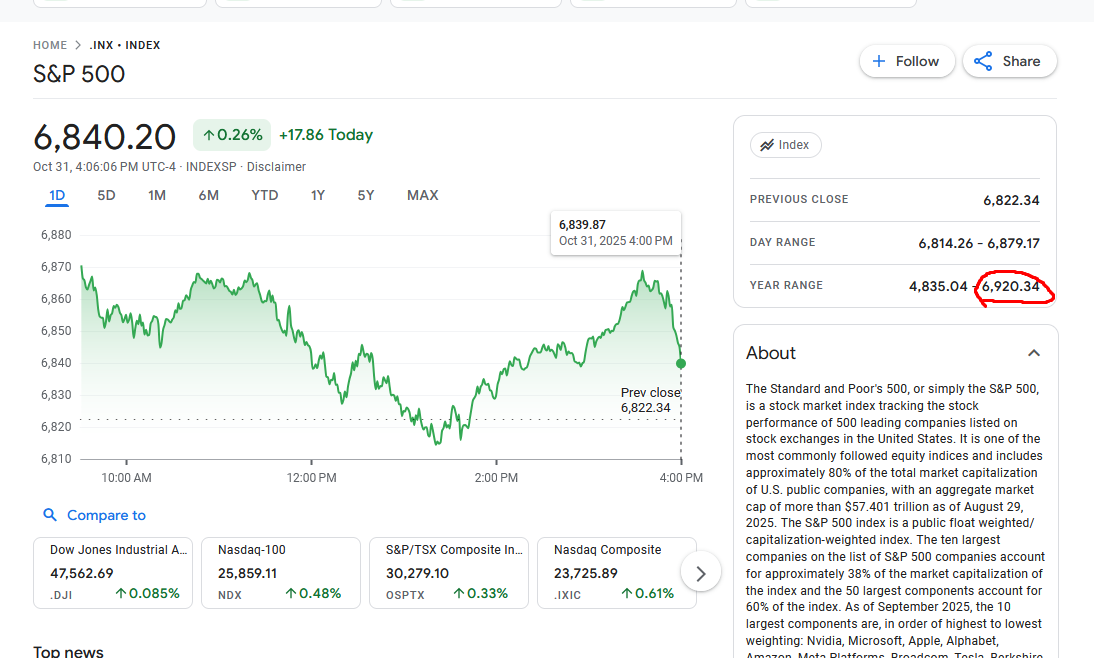This screenshot has height=658, width=1094.
Task: Switch chart to 5D range
Action: click(106, 195)
